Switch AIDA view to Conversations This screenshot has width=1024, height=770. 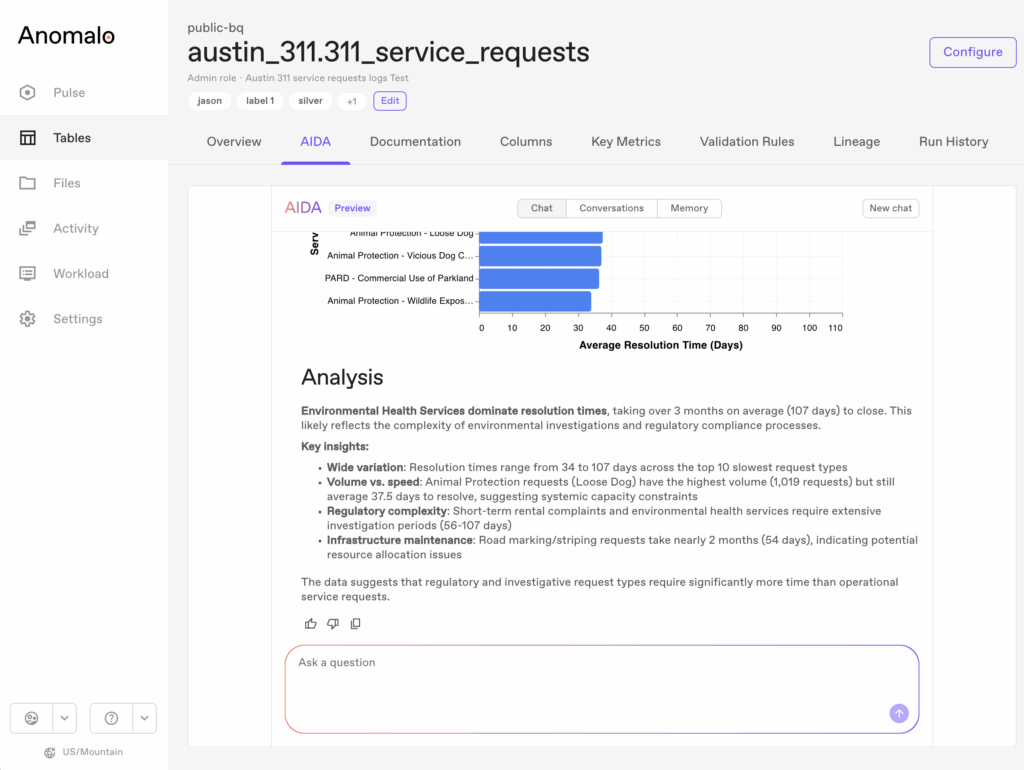[611, 208]
